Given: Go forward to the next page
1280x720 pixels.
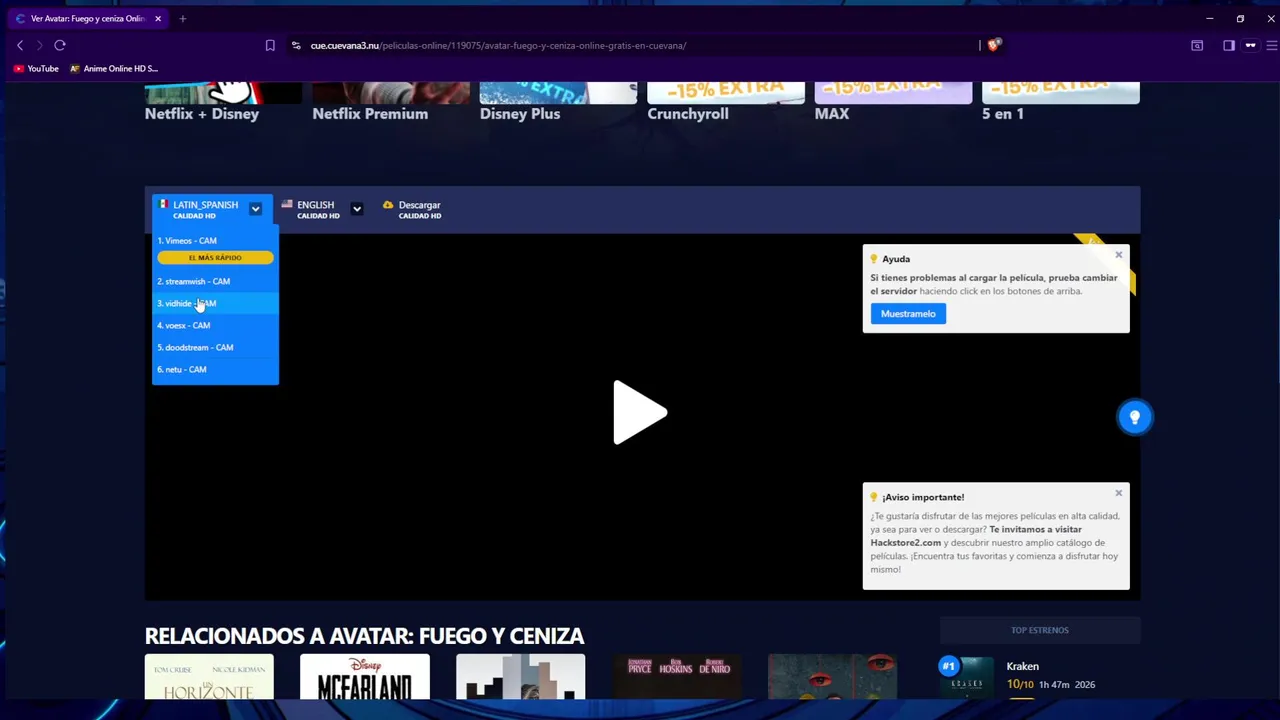Looking at the screenshot, I should [x=39, y=45].
